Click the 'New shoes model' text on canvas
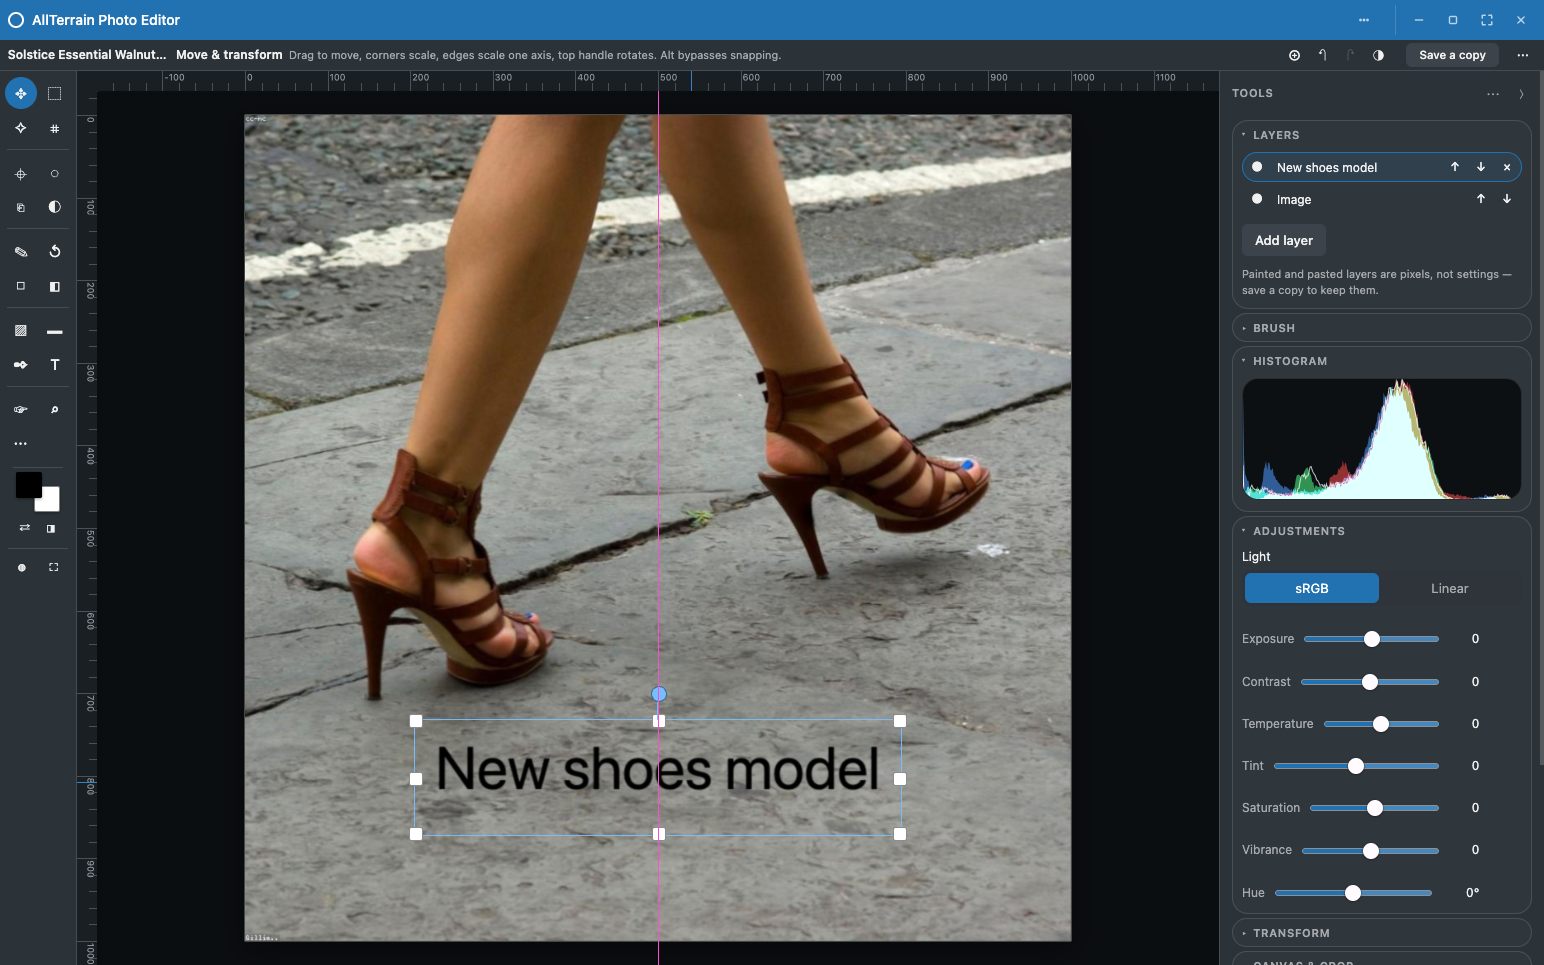Viewport: 1544px width, 965px height. [658, 770]
